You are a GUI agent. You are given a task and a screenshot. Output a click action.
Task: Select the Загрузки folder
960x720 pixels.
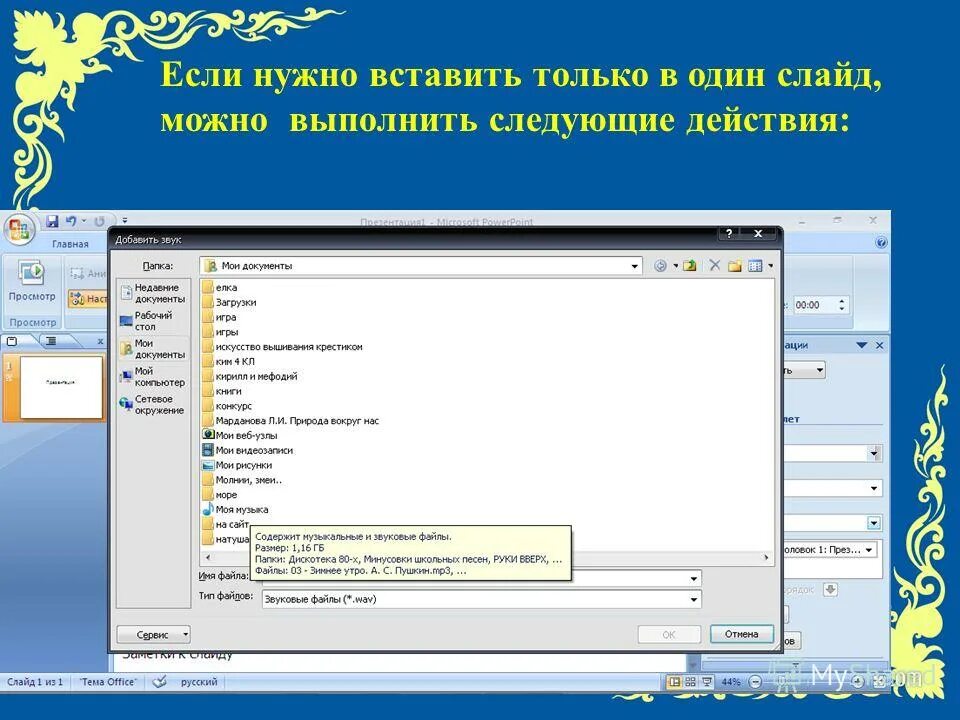point(230,302)
